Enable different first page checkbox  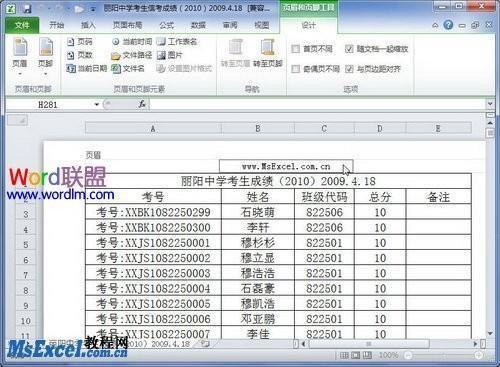click(x=295, y=49)
